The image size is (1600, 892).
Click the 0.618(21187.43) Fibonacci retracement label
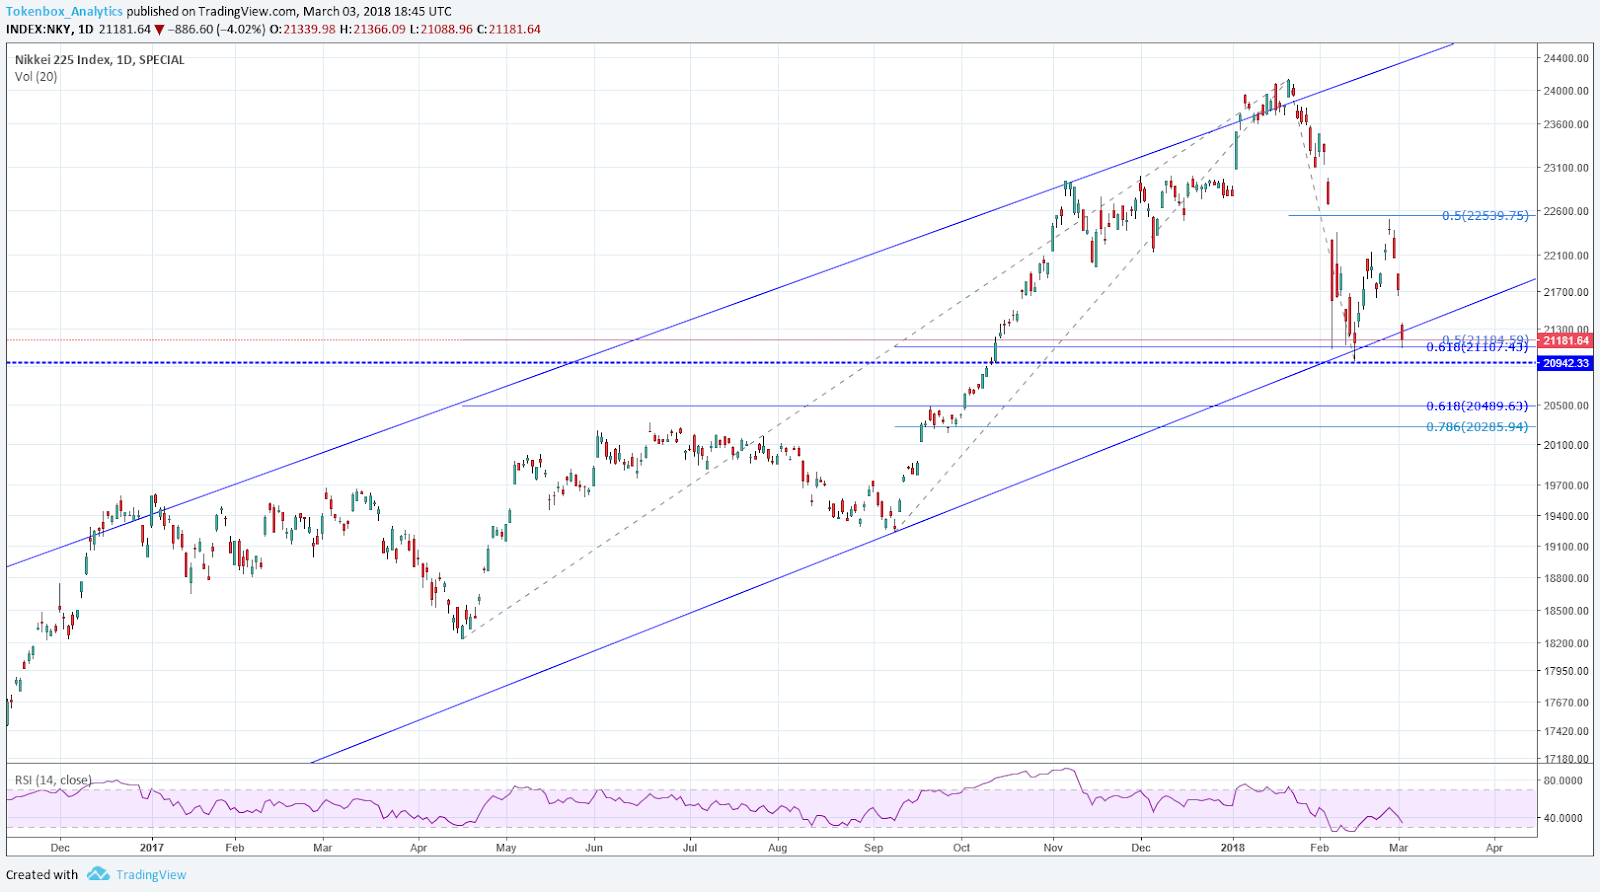click(1477, 348)
